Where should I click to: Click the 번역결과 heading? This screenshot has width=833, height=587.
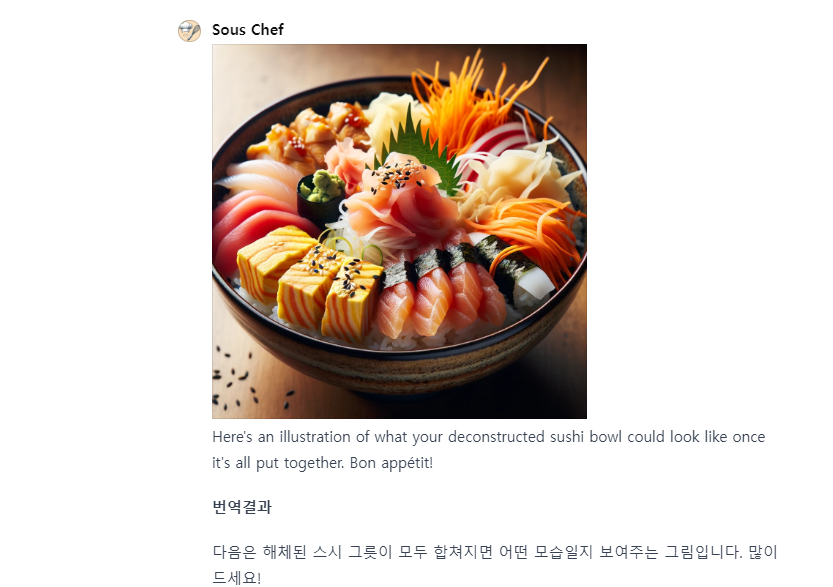(242, 507)
